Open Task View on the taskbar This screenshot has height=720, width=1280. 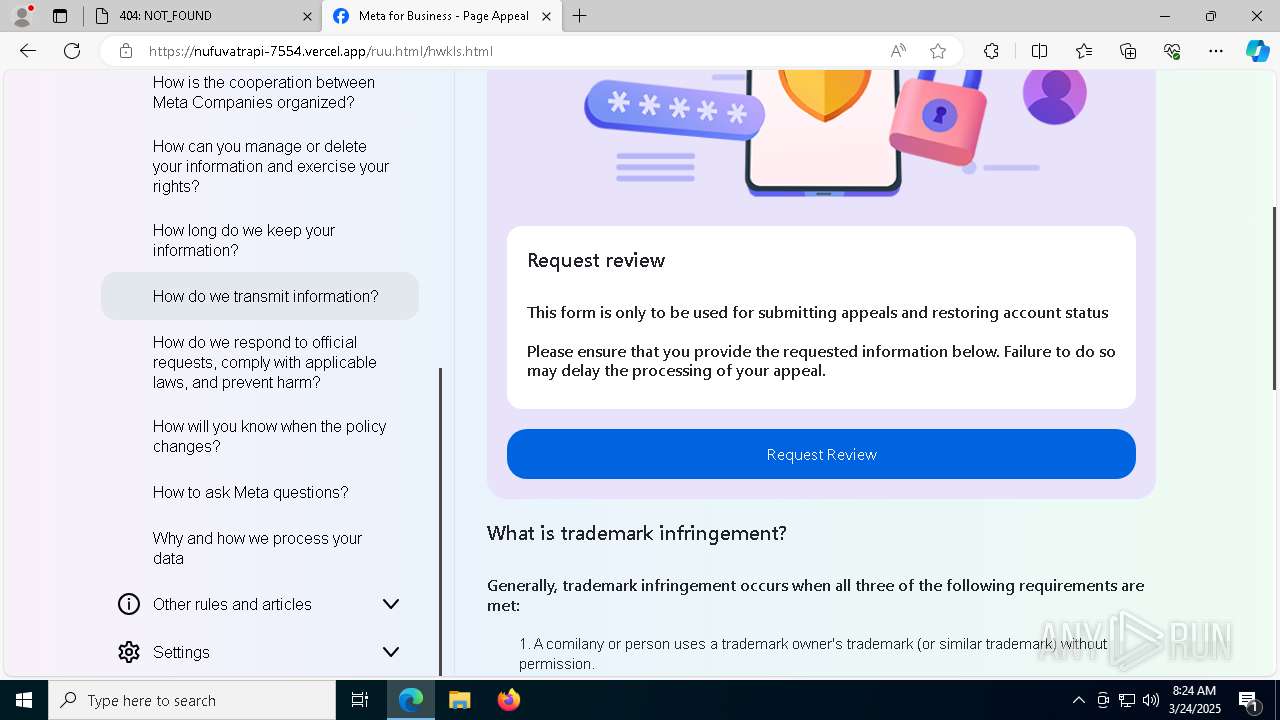point(360,700)
